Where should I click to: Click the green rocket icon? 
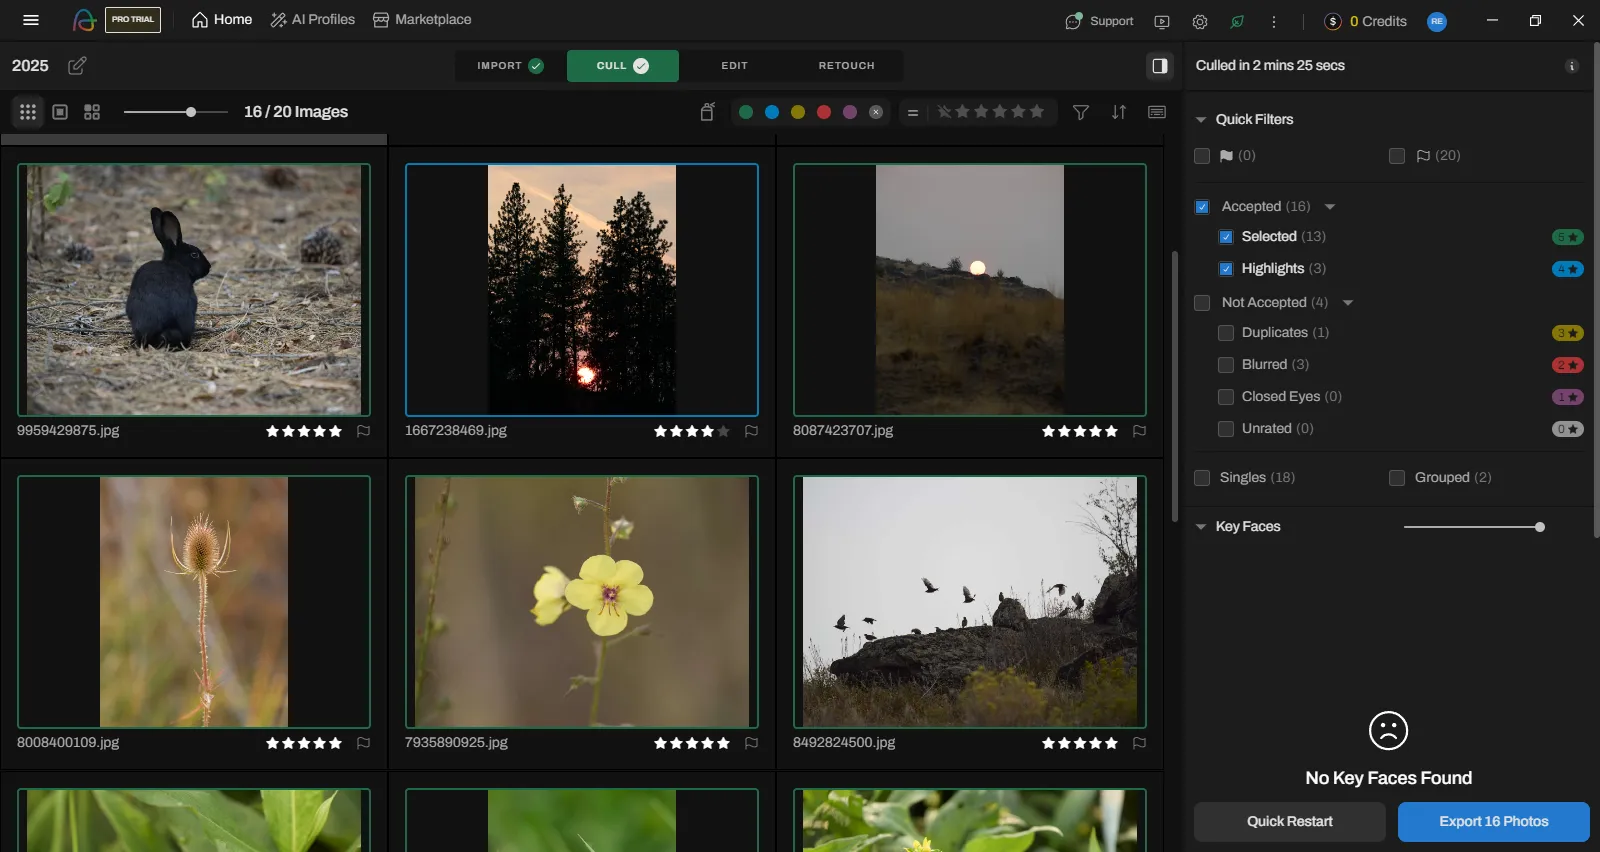point(1238,21)
